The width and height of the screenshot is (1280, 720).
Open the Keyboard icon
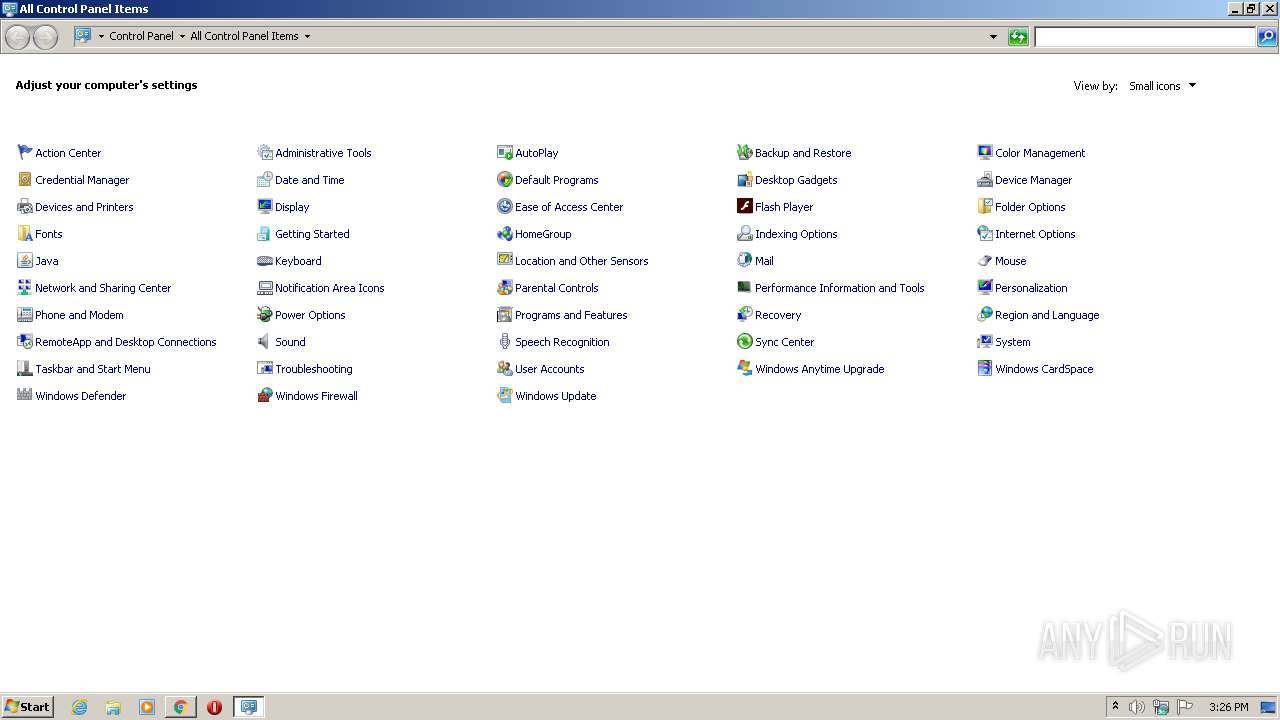(265, 260)
